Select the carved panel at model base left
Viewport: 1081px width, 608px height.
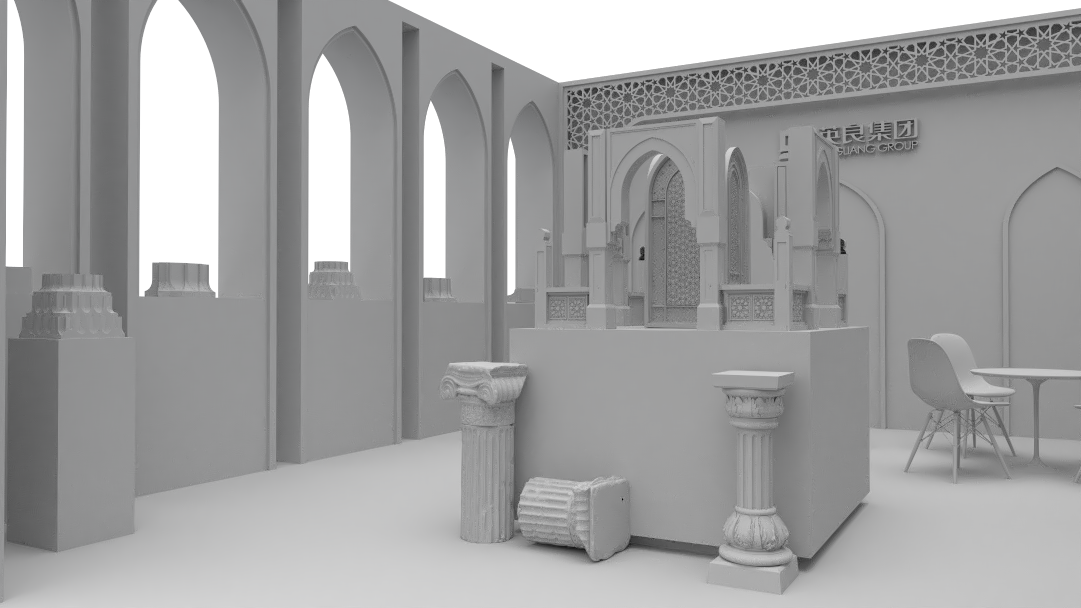(x=566, y=307)
